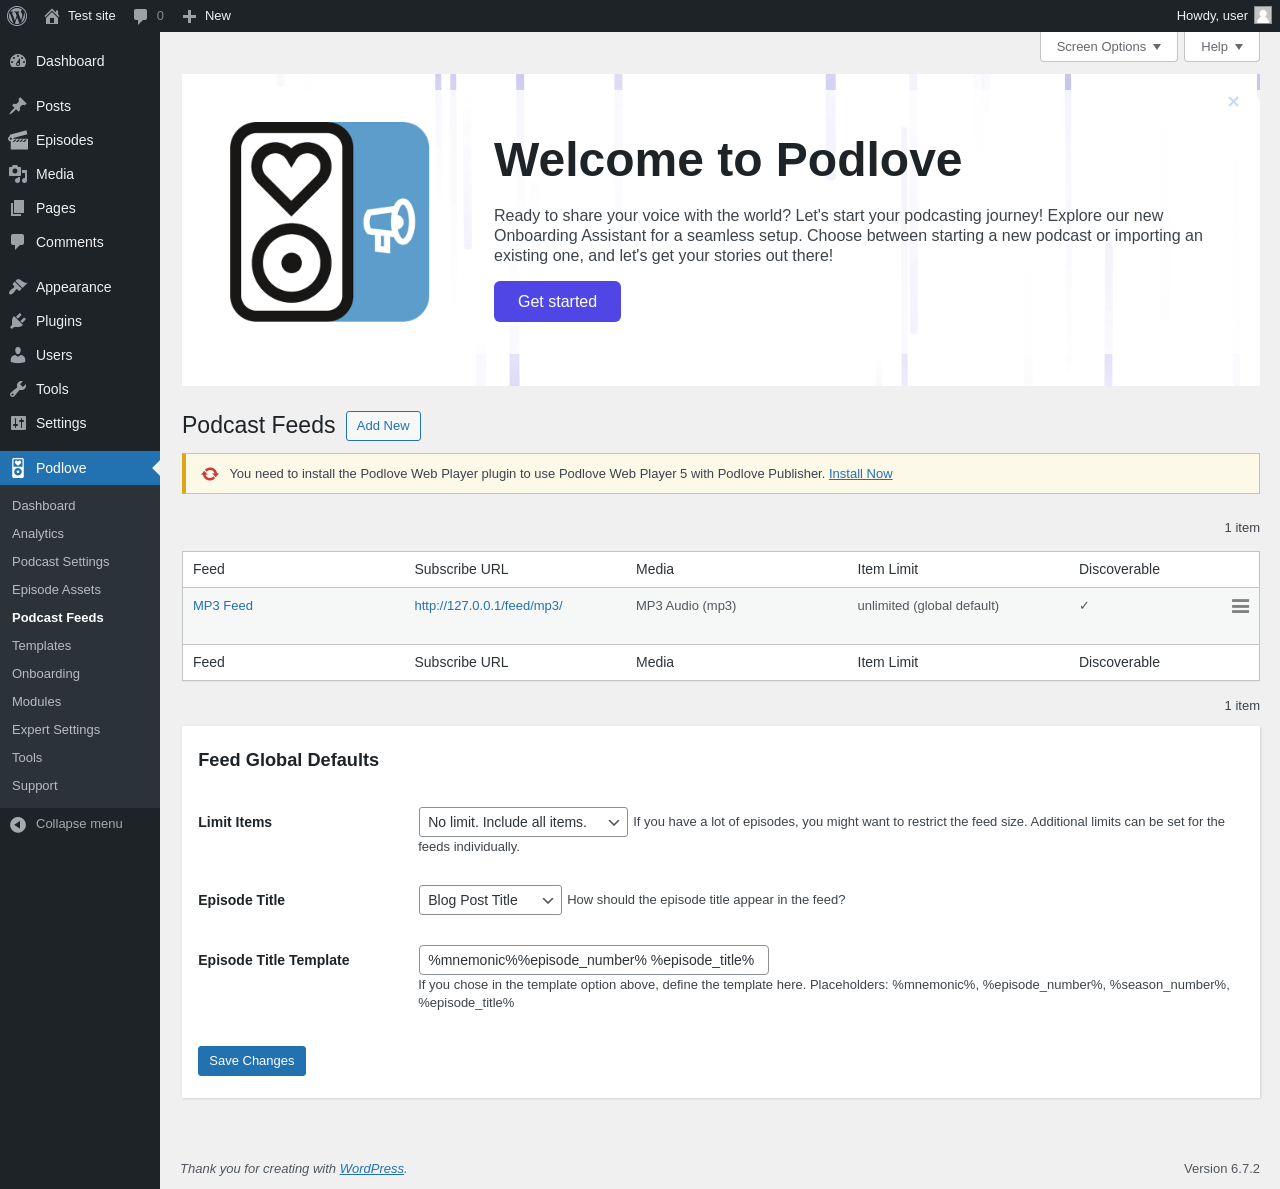1280x1189 pixels.
Task: Open Expert Settings submenu item
Action: [56, 730]
